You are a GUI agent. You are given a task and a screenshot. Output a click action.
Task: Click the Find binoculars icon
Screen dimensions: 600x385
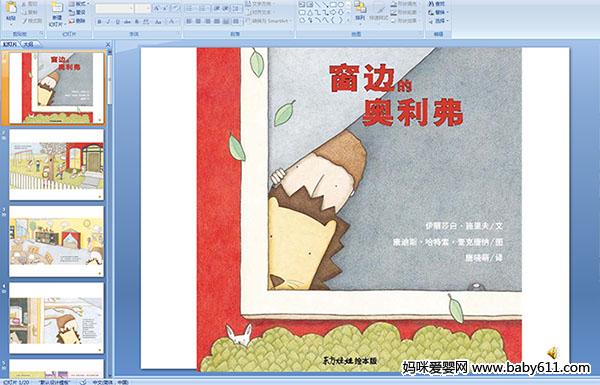pos(431,4)
